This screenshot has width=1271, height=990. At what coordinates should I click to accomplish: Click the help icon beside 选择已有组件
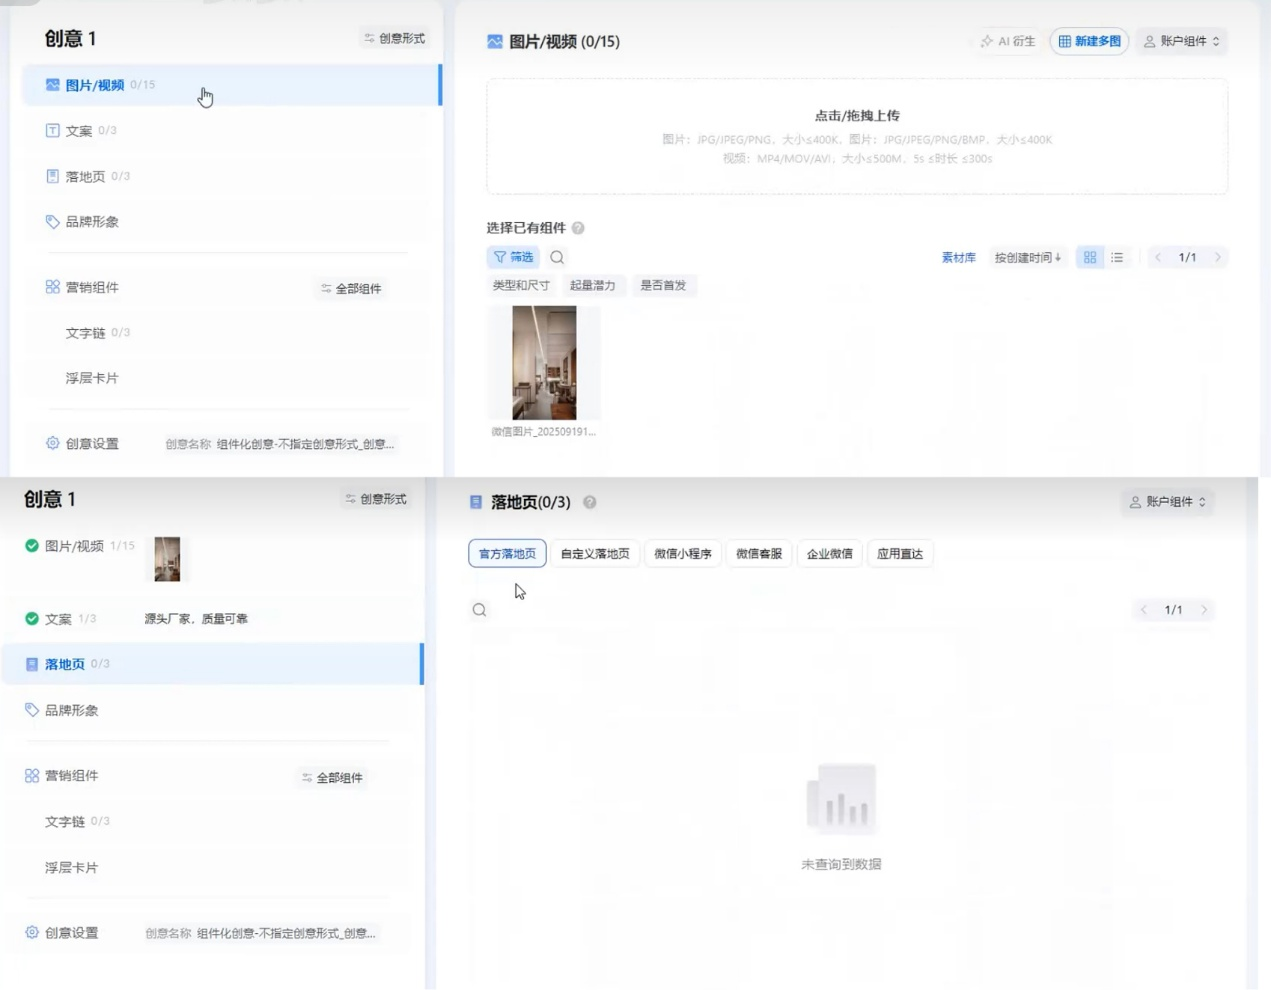[578, 228]
